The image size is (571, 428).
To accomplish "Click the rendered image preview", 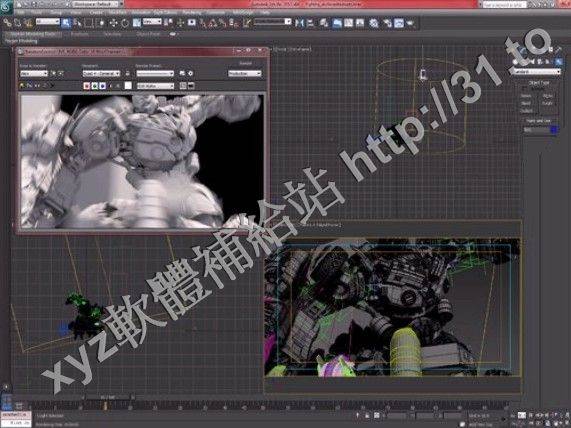I will point(142,161).
